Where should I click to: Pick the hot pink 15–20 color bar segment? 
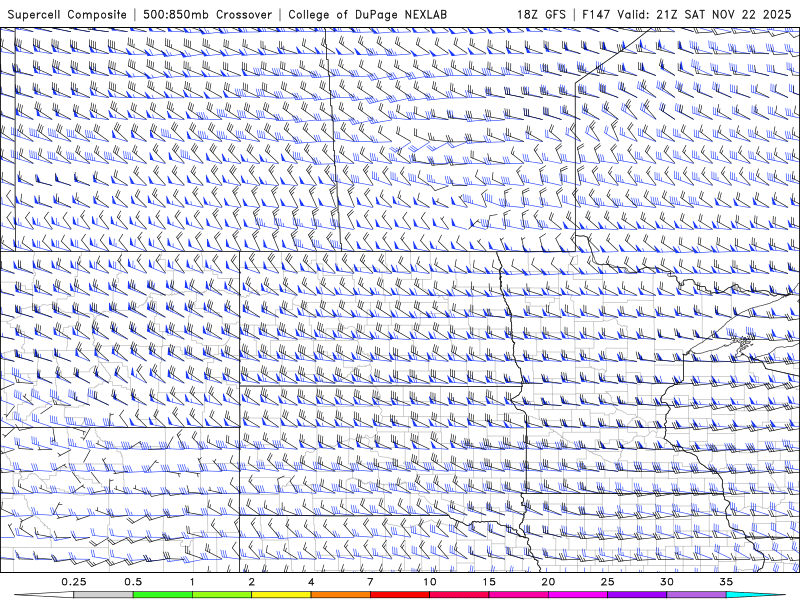pyautogui.click(x=518, y=595)
